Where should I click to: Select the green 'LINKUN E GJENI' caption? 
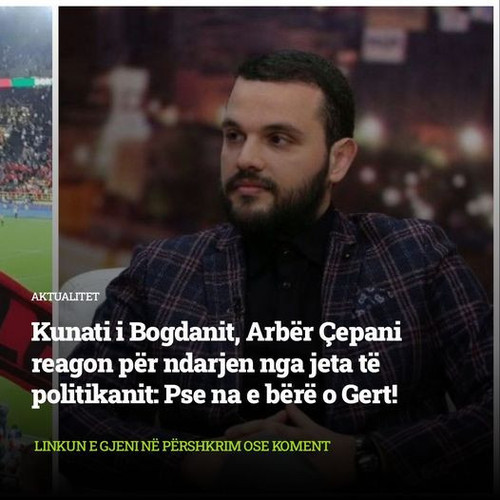(x=182, y=446)
